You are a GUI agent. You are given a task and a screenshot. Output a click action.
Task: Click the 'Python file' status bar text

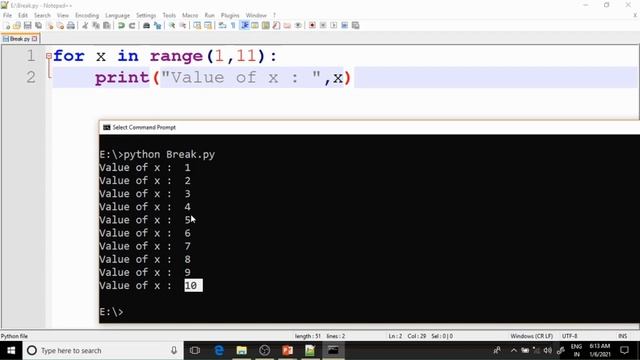pos(14,336)
